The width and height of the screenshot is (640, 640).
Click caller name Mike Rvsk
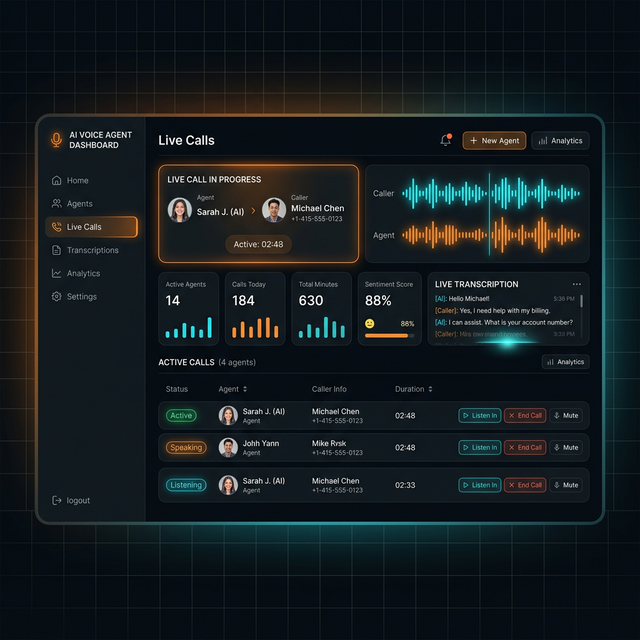pyautogui.click(x=329, y=443)
